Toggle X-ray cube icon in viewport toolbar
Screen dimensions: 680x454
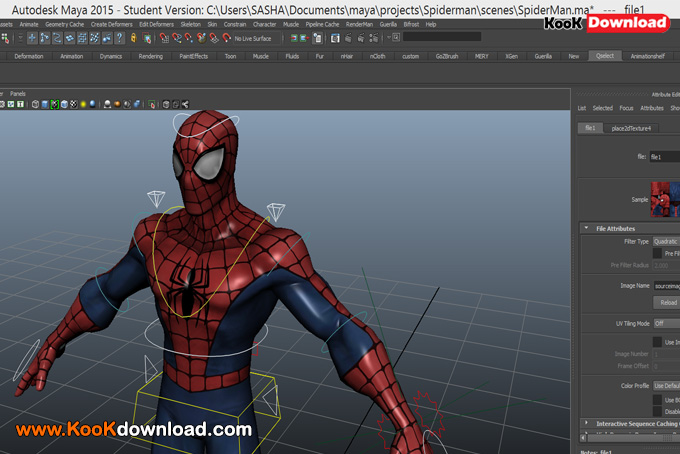(166, 104)
